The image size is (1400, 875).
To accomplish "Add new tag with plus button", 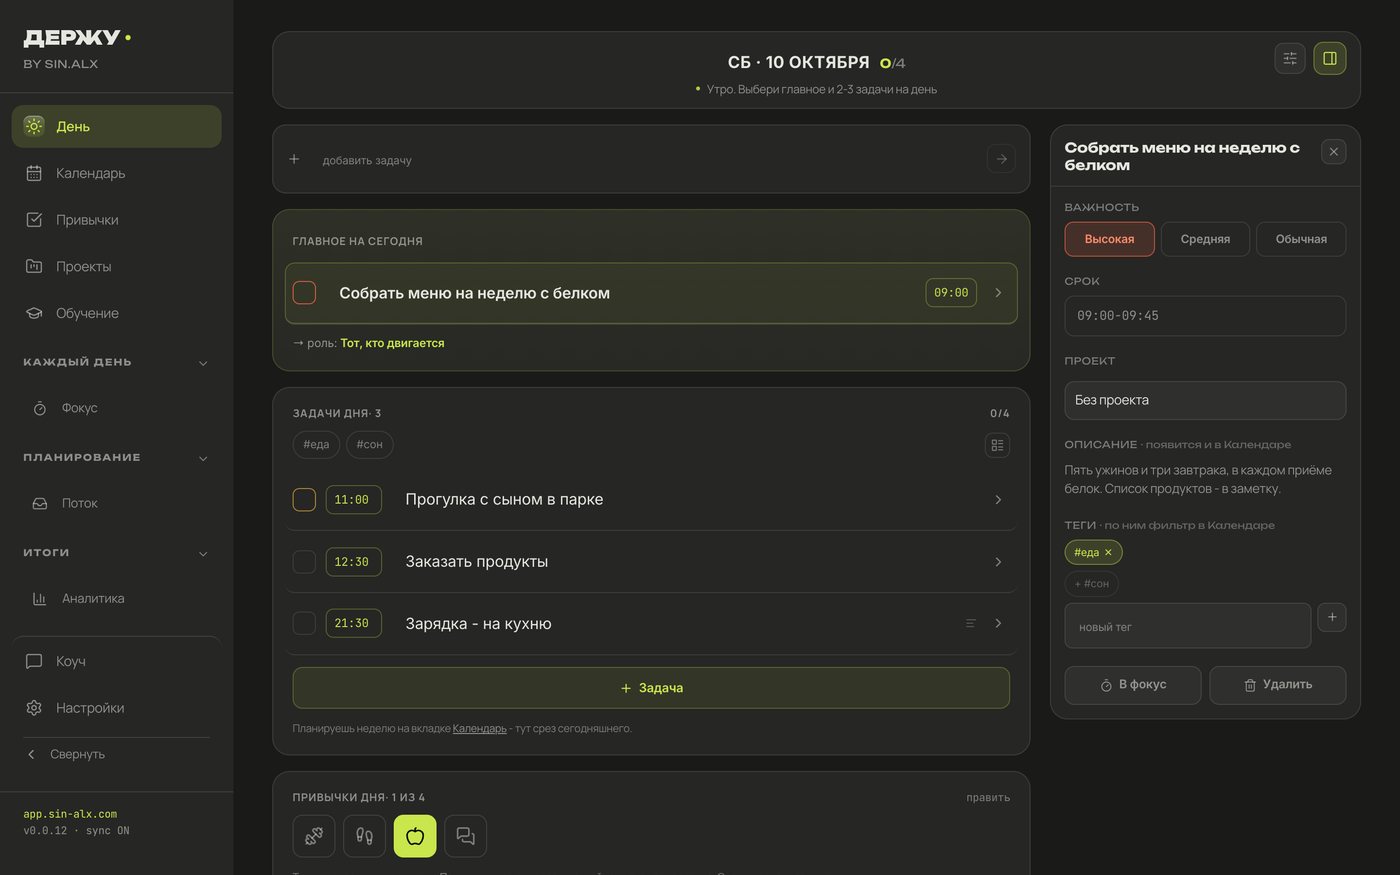I will click(x=1332, y=617).
